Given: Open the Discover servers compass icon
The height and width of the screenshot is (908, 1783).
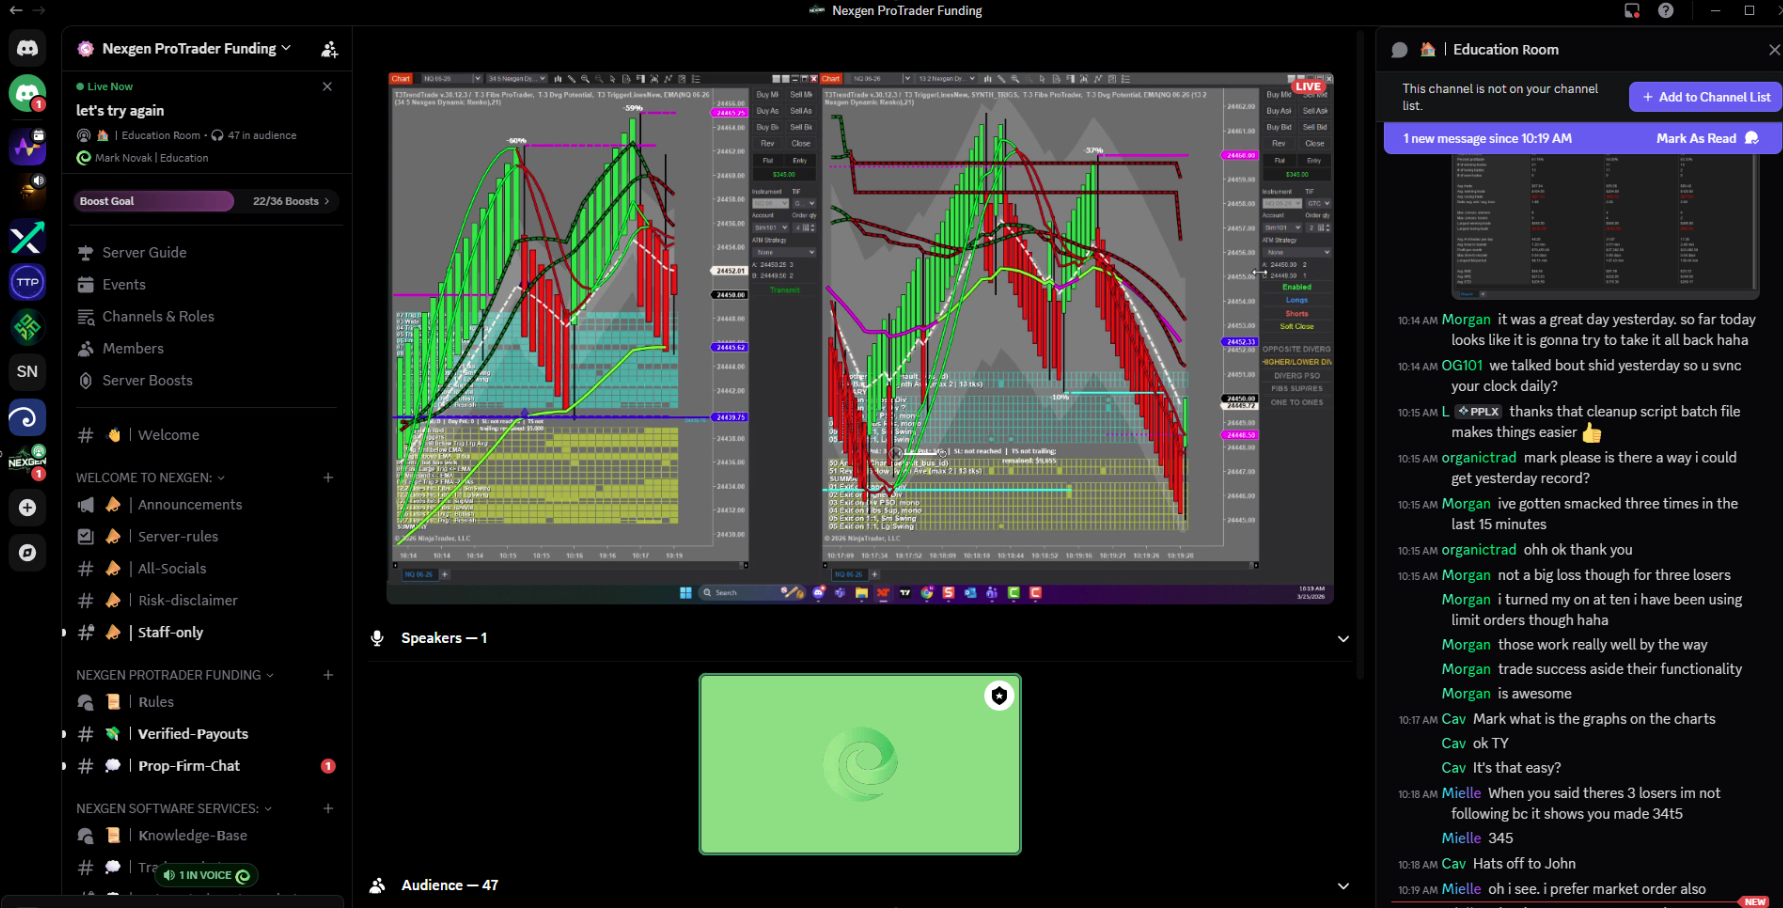Looking at the screenshot, I should click(27, 553).
